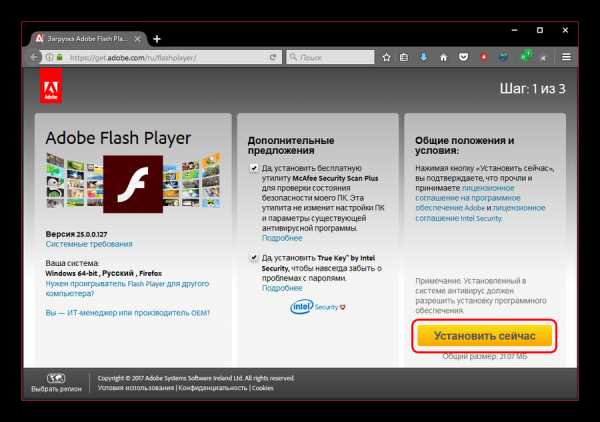
Task: Click the Windows 64-bit, Русский, Firefox text
Action: [x=104, y=273]
